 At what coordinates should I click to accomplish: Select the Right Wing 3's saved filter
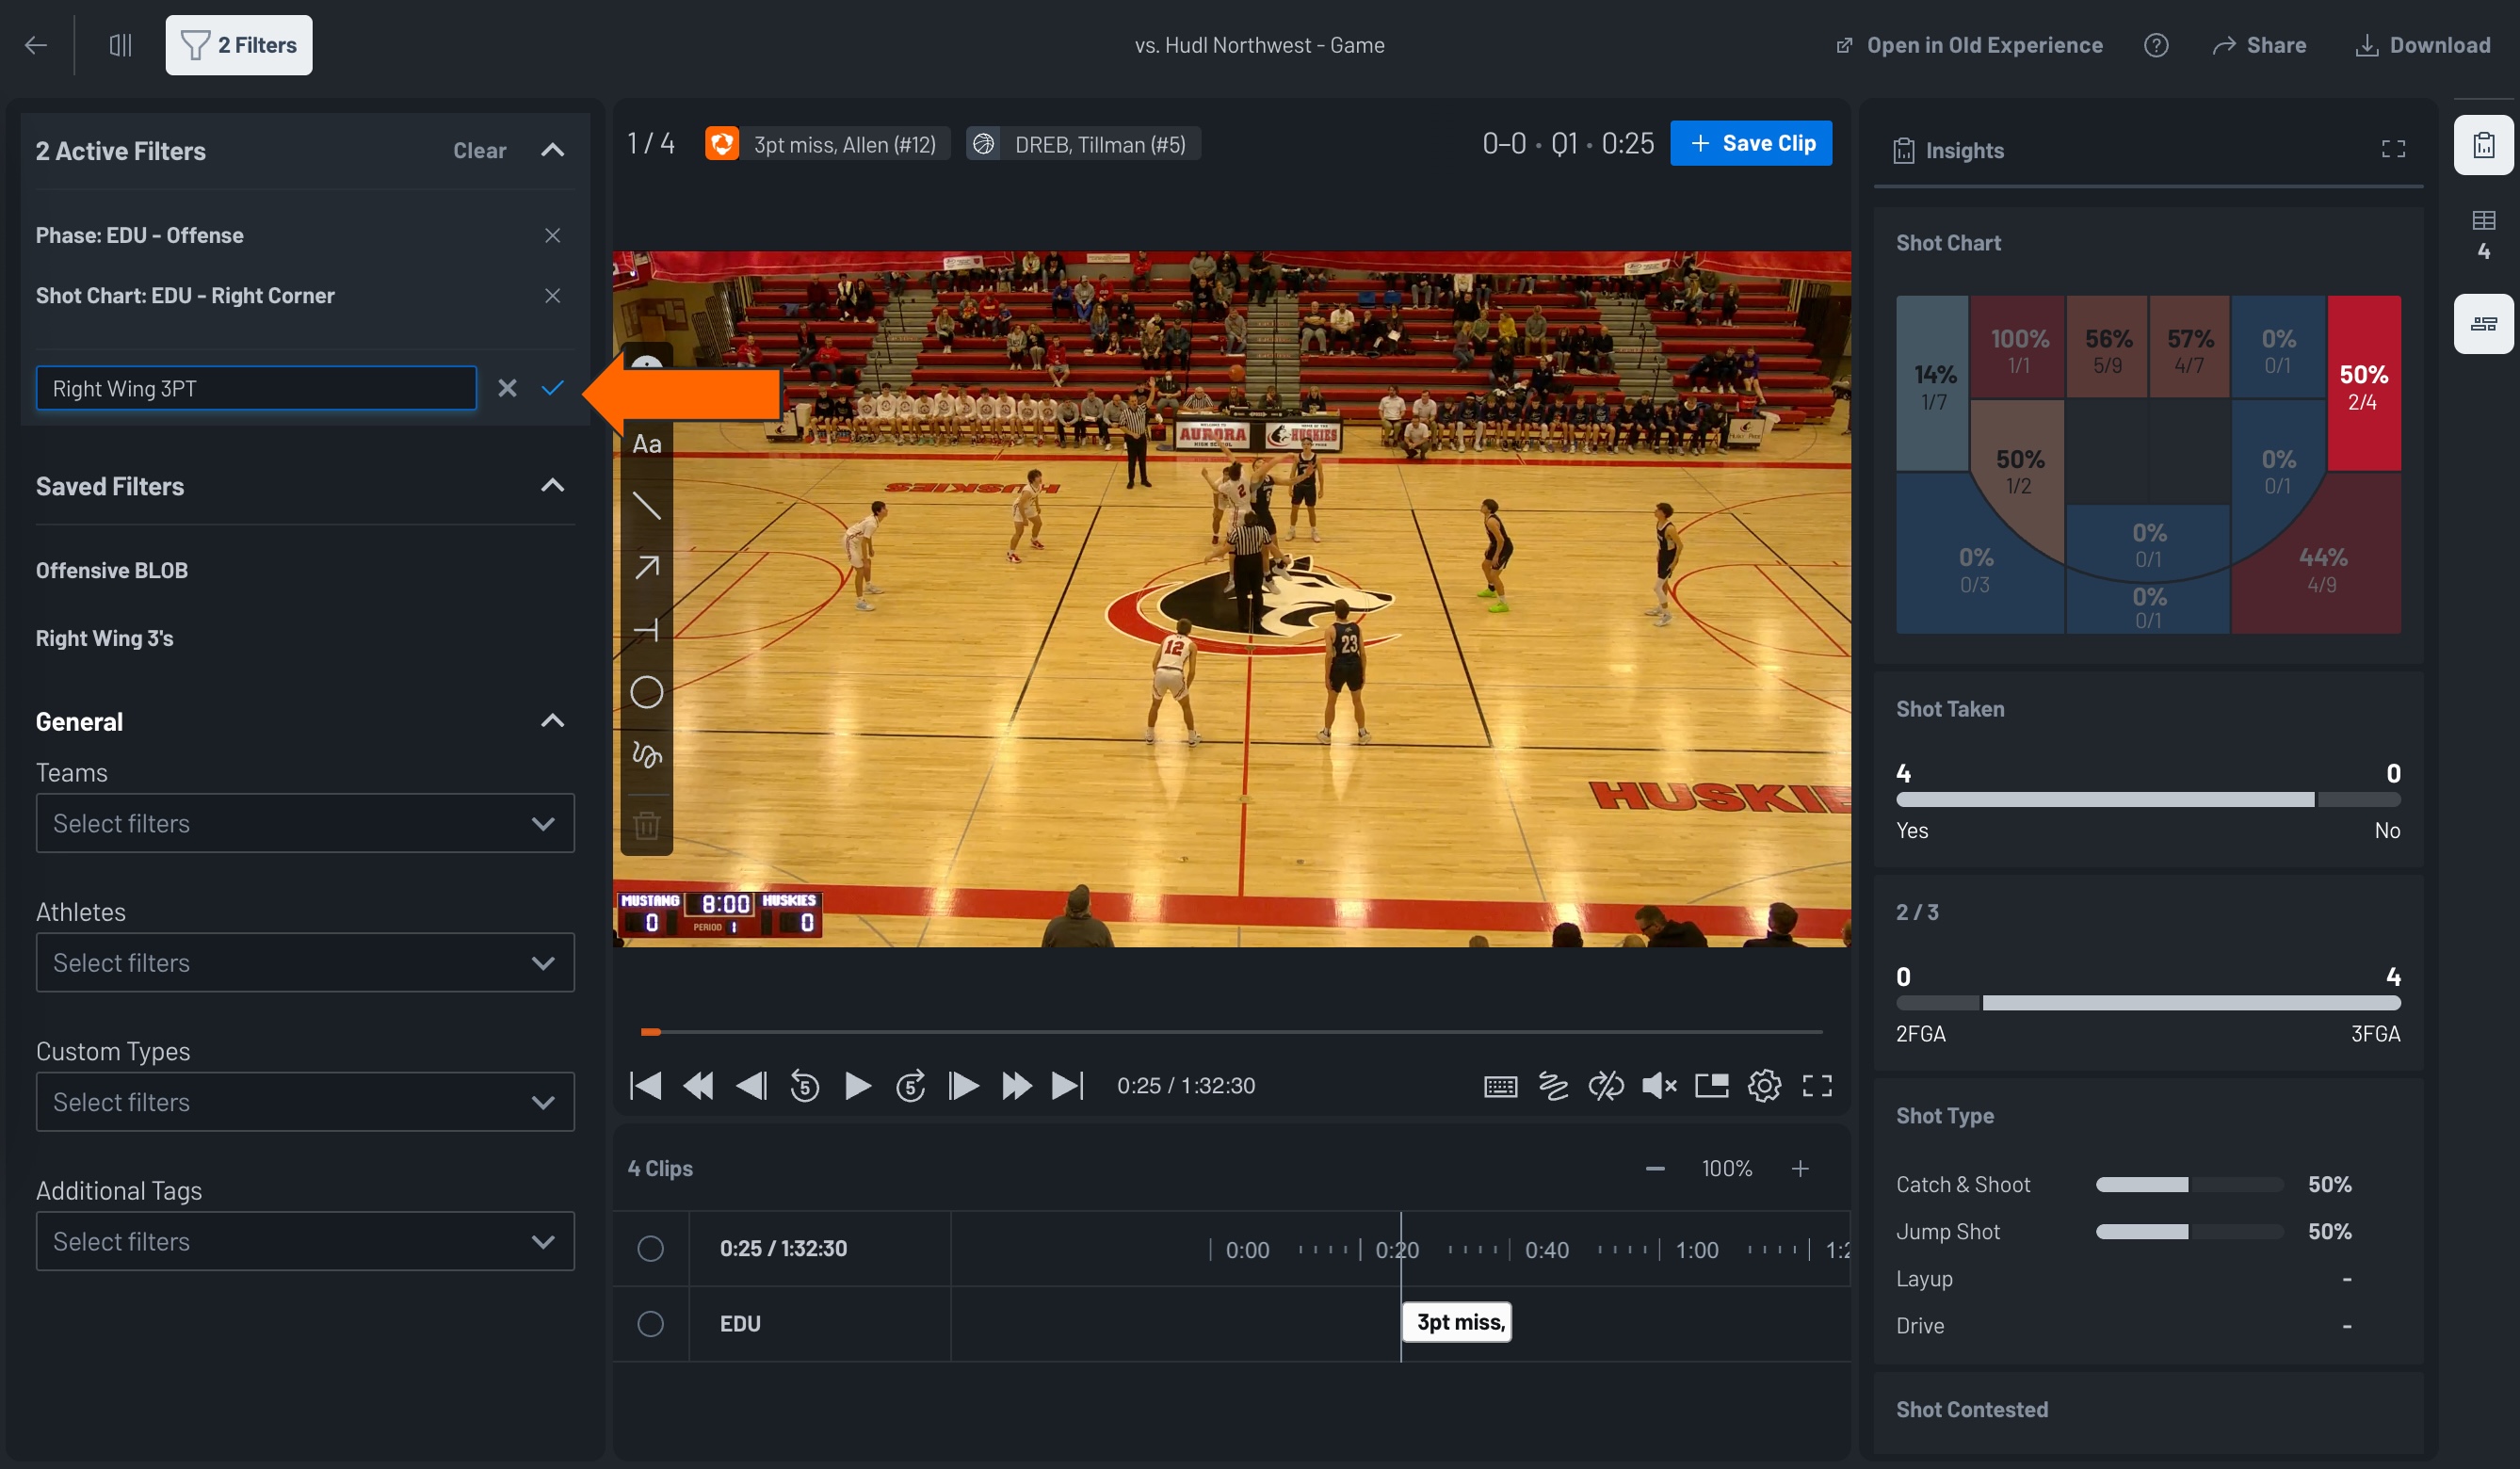[104, 637]
